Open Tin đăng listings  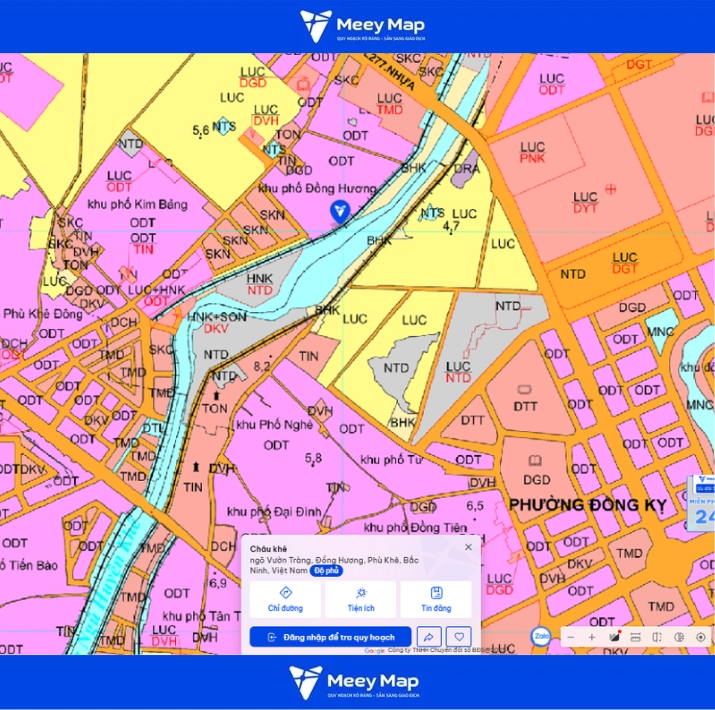pyautogui.click(x=436, y=599)
